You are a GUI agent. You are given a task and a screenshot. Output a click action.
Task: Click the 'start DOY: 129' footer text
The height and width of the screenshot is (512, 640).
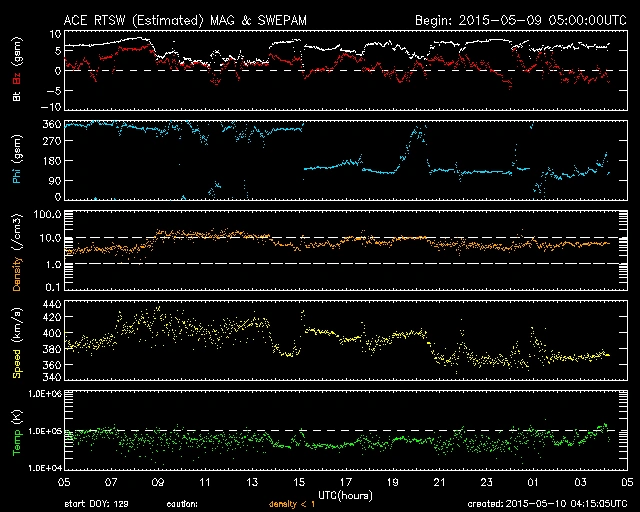tap(96, 504)
